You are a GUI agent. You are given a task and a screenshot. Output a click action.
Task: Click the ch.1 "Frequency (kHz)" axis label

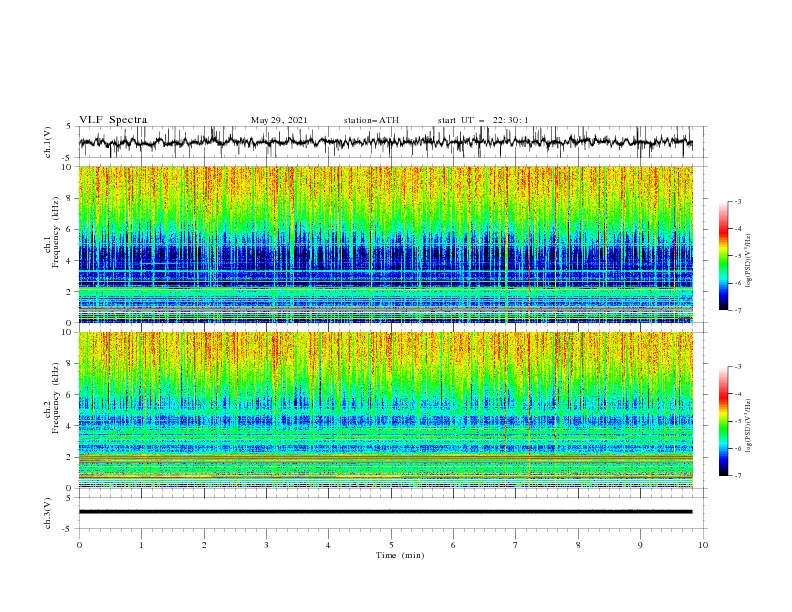click(x=55, y=232)
